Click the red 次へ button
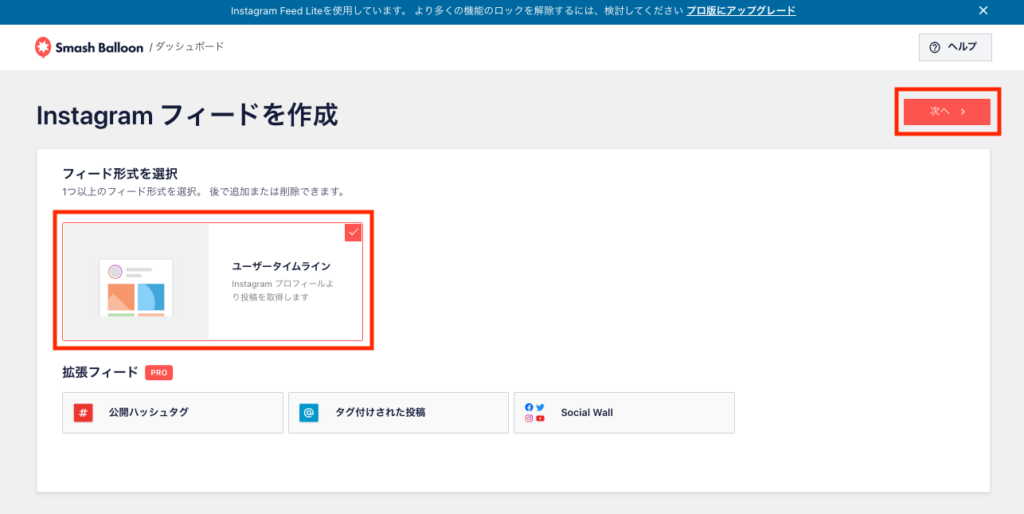 (947, 112)
